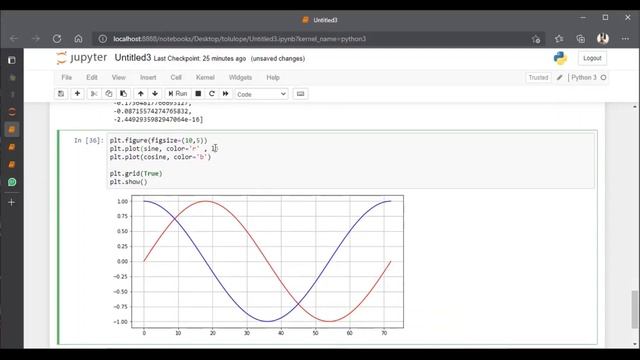This screenshot has height=360, width=640.
Task: Open the command palette keyboard icon
Action: coord(300,94)
